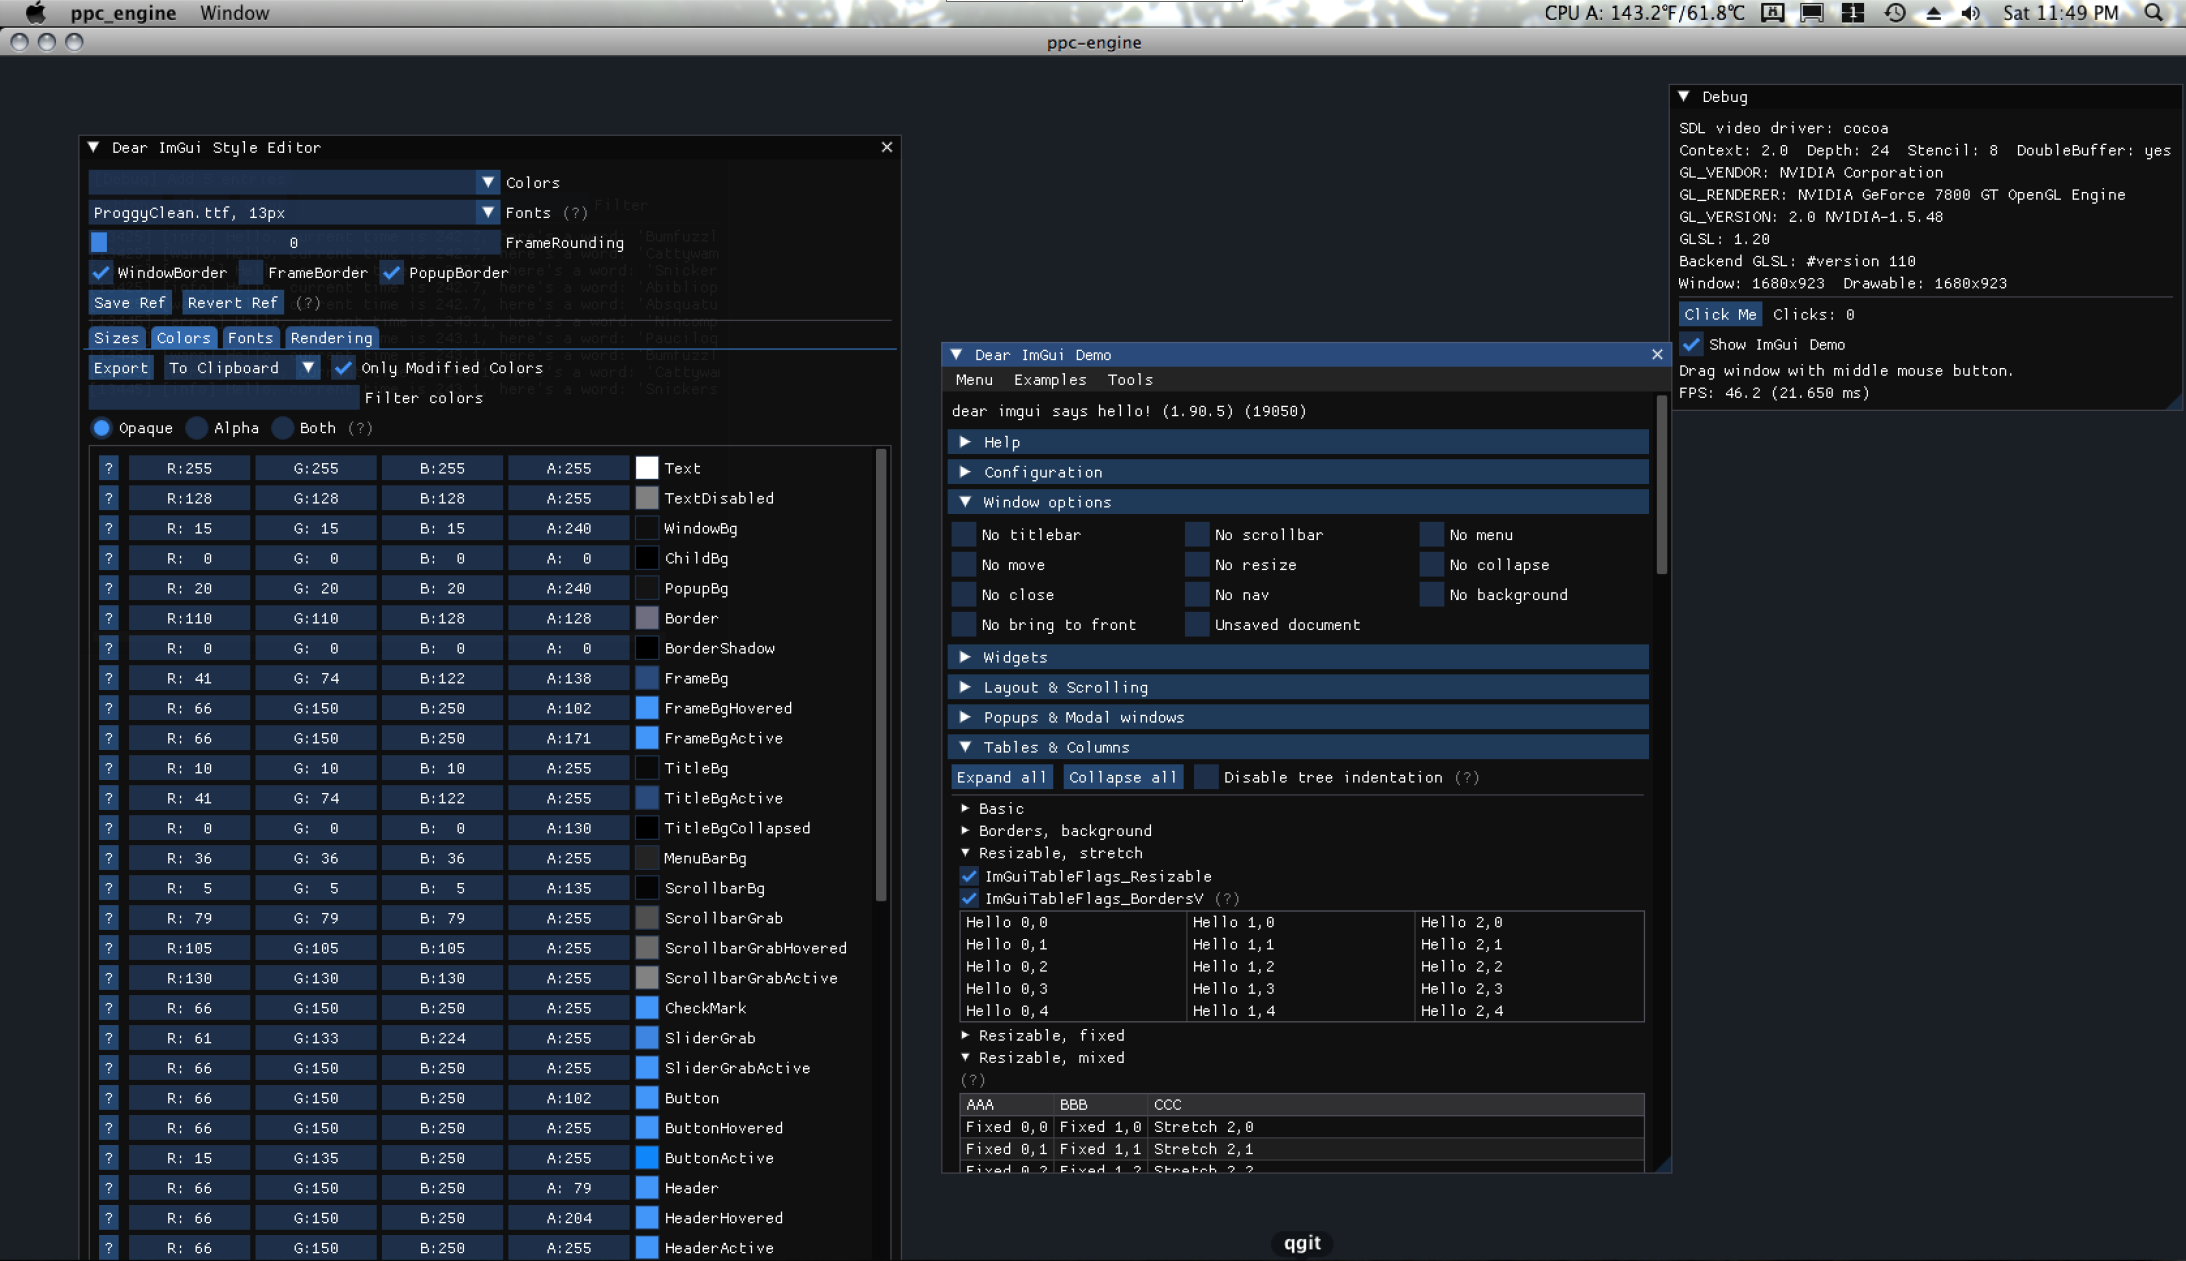Collapse the Window options section

[1299, 502]
